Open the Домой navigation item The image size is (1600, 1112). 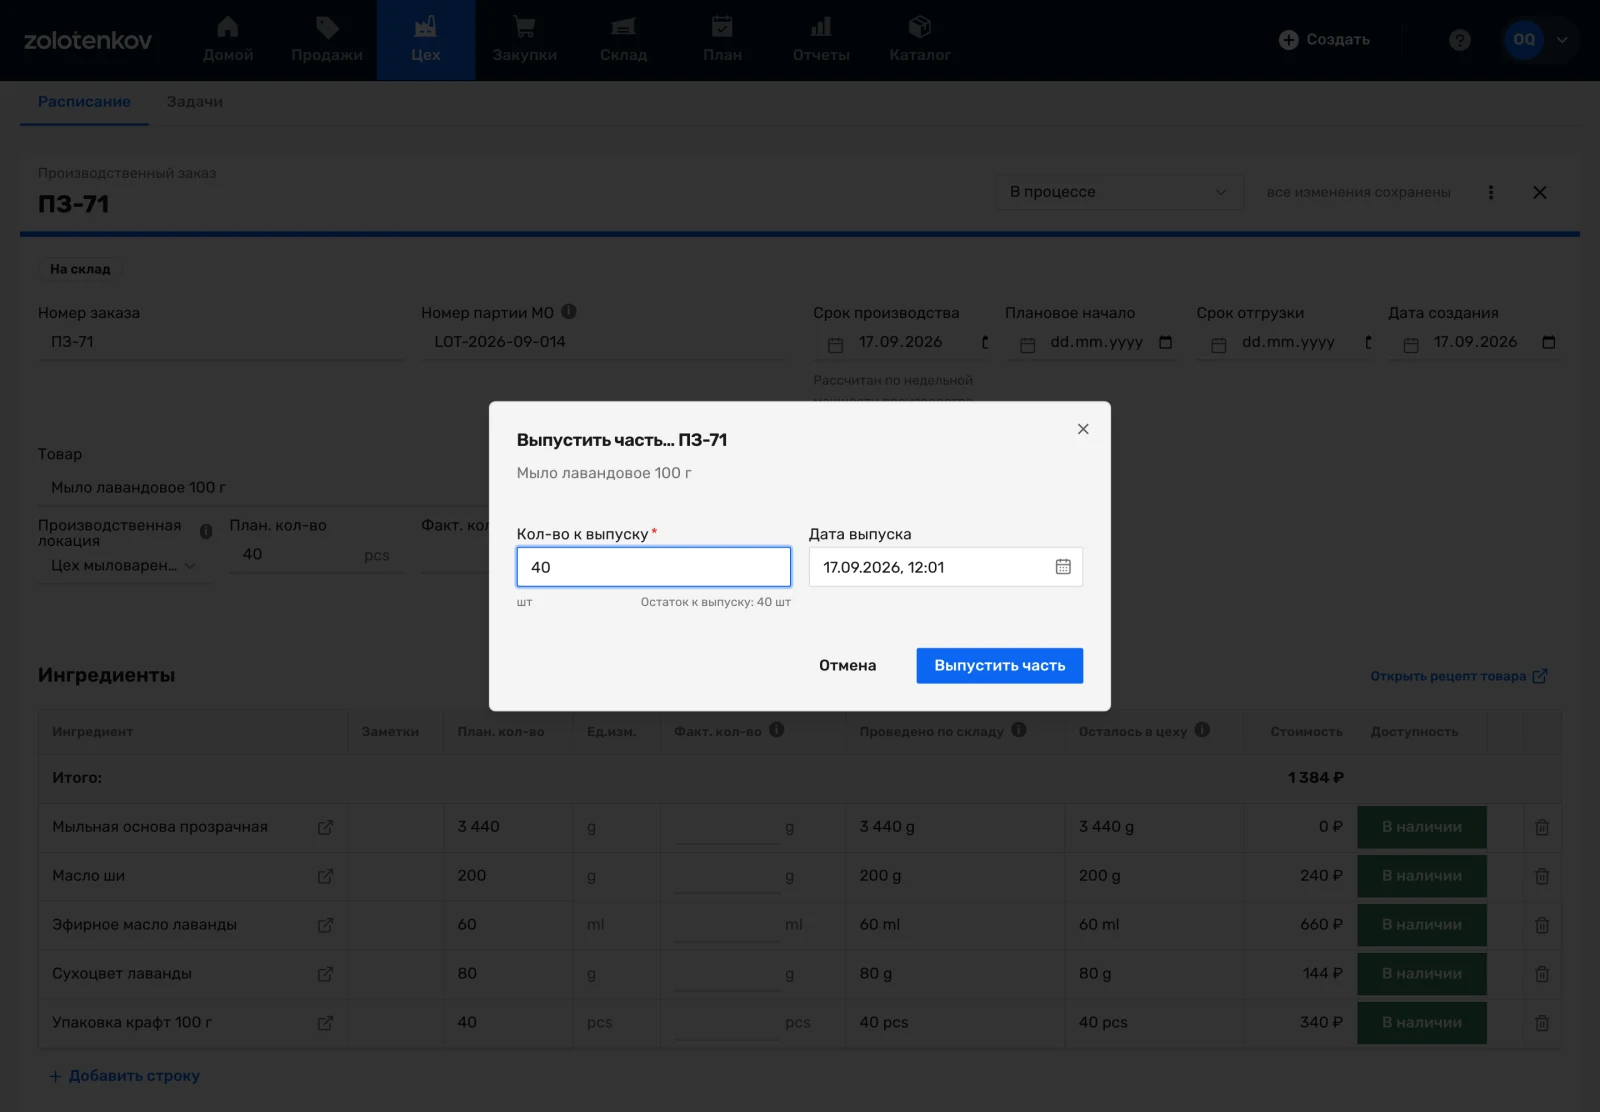(x=228, y=40)
